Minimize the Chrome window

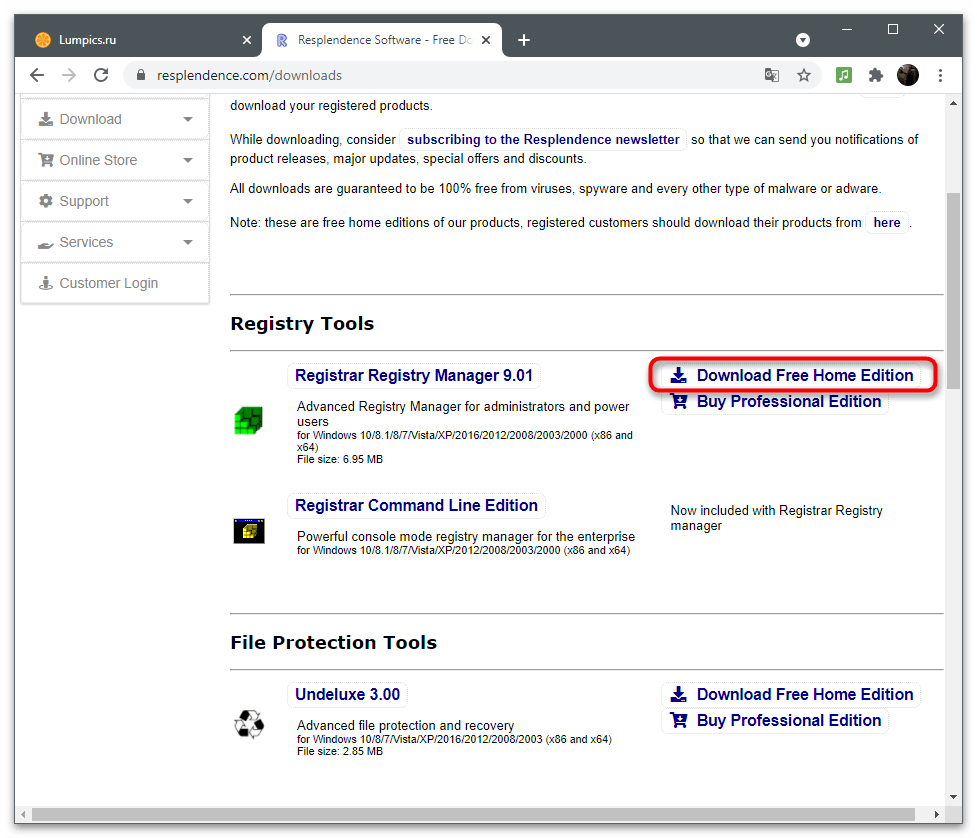pyautogui.click(x=847, y=29)
